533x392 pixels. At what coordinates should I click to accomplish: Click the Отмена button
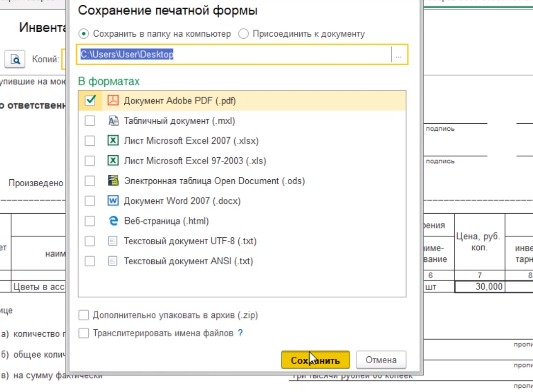[x=381, y=360]
